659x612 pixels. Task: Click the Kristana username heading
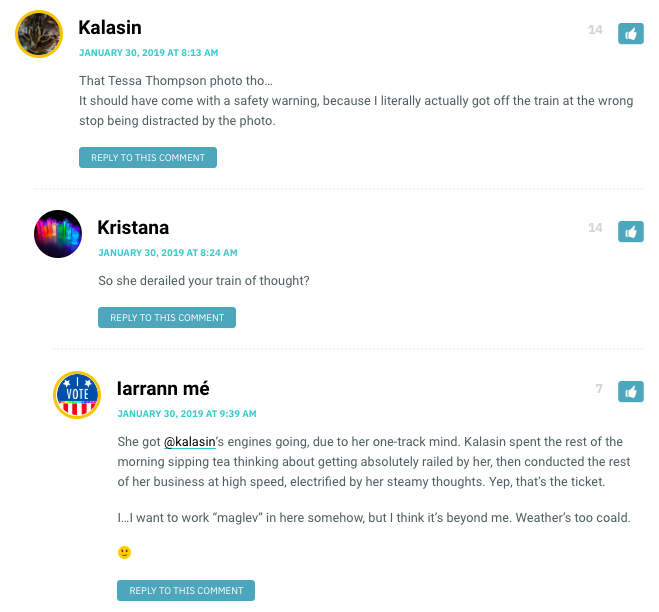(x=133, y=227)
